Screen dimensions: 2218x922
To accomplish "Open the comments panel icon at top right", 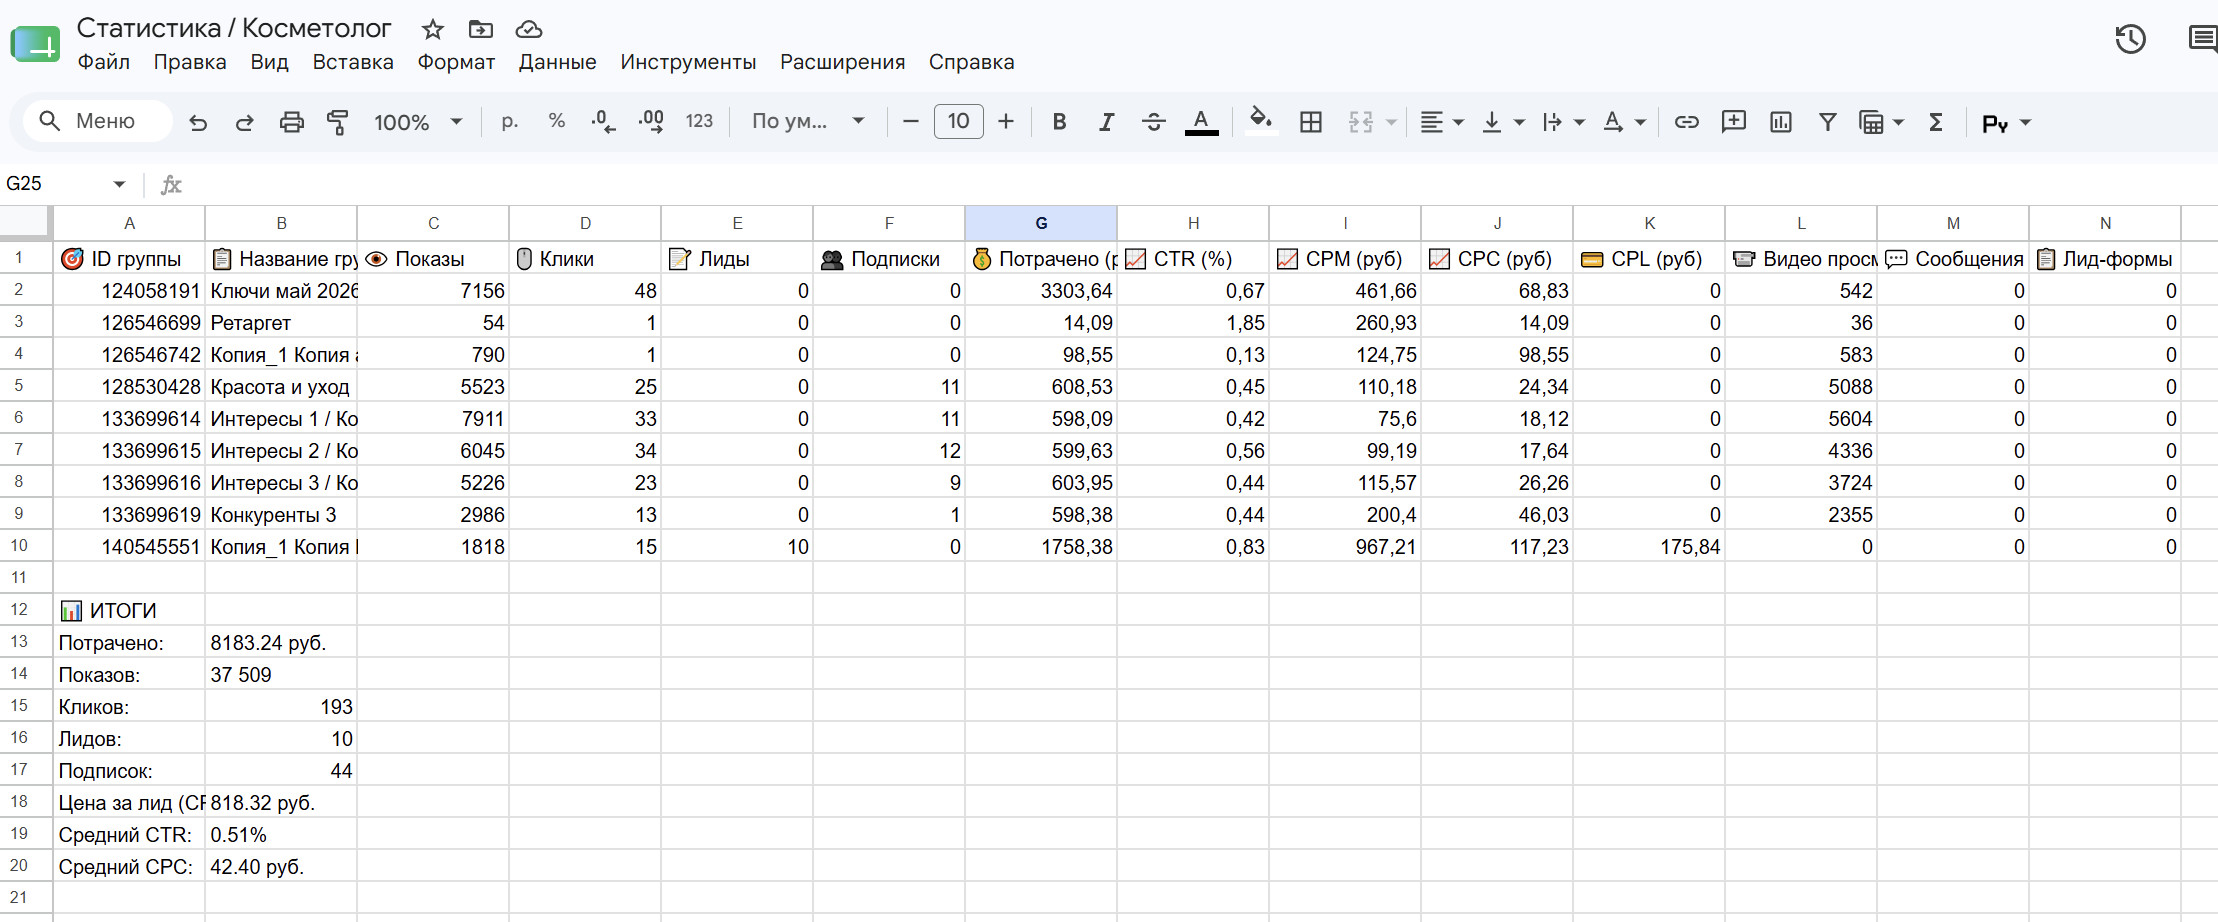I will point(2202,39).
